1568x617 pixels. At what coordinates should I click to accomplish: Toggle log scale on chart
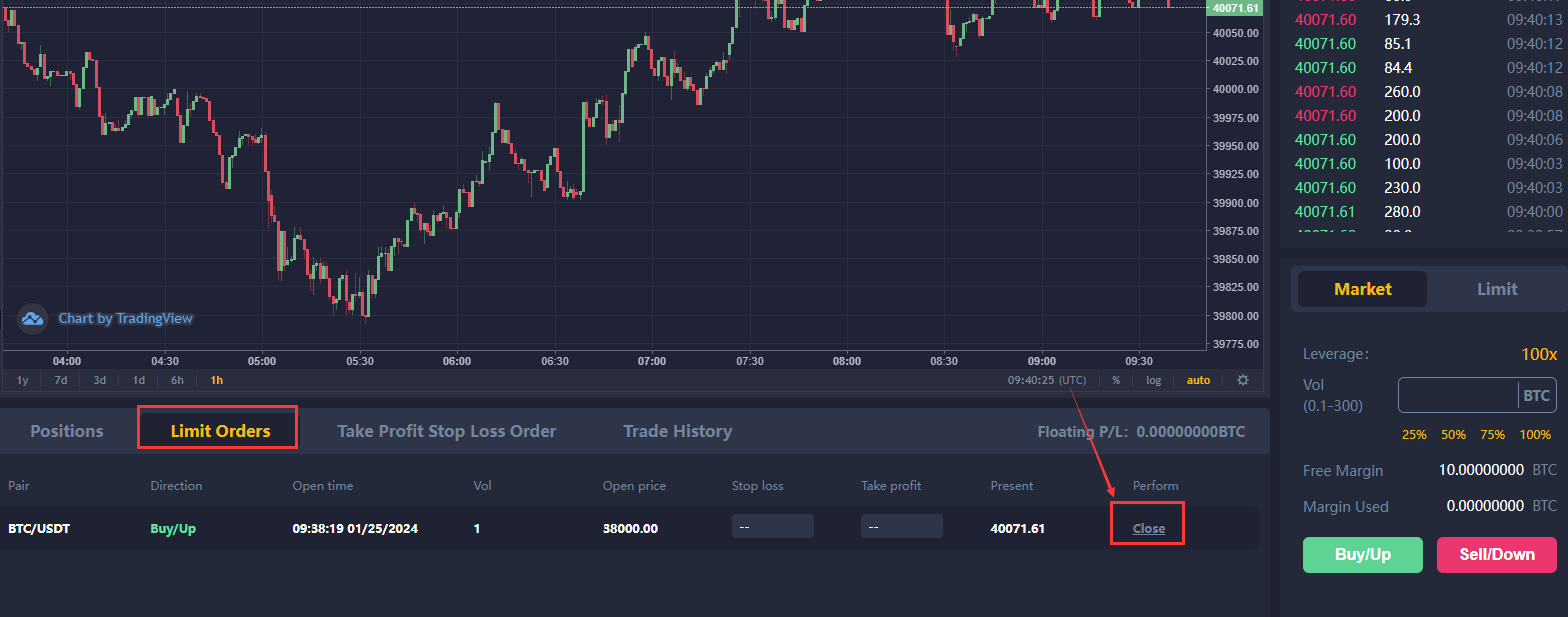(1153, 380)
